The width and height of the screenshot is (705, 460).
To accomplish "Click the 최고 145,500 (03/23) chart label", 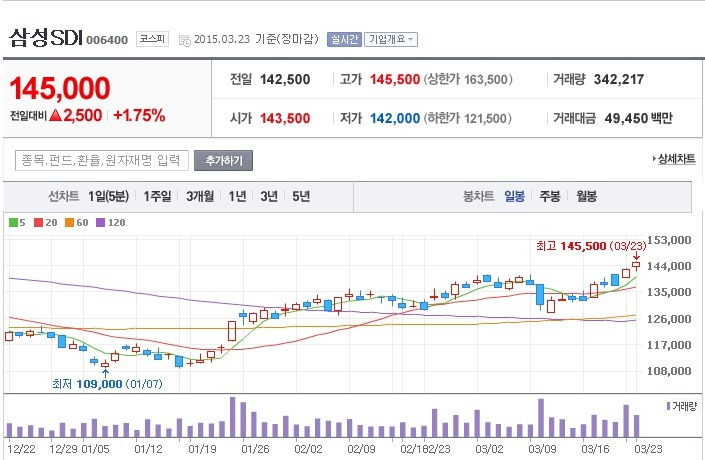I will [x=591, y=246].
